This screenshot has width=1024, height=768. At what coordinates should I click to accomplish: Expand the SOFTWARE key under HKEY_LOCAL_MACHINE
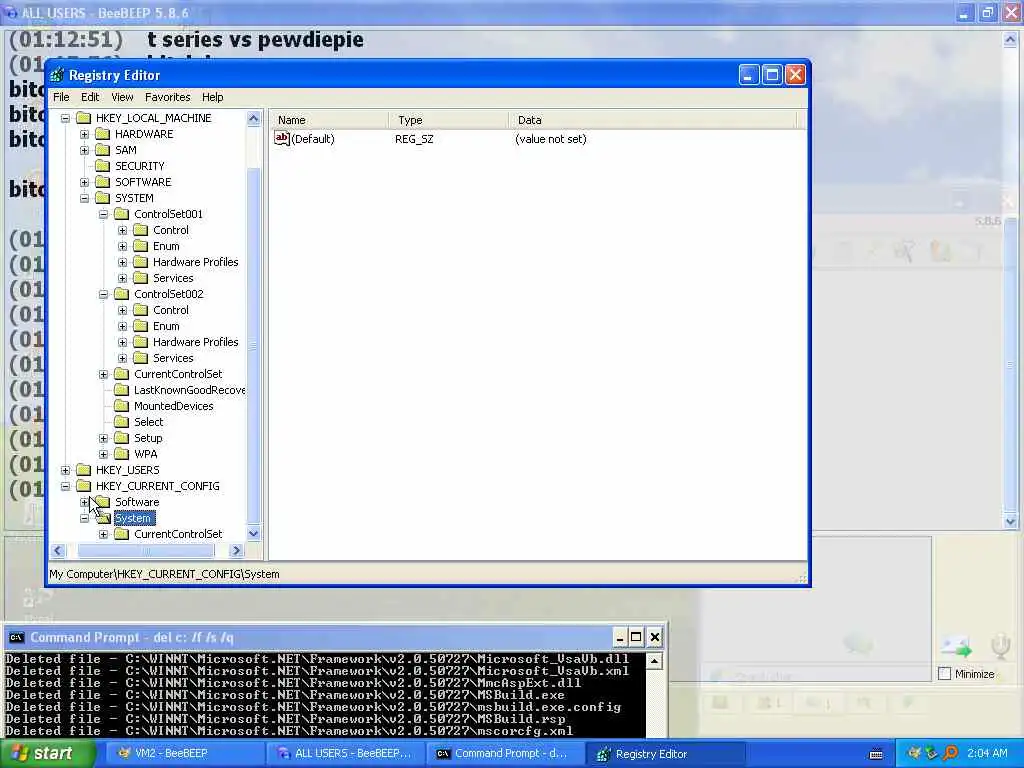click(84, 182)
